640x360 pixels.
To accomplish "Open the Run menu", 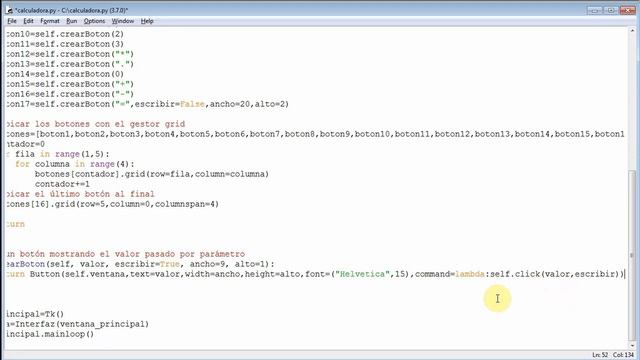I will (x=72, y=21).
